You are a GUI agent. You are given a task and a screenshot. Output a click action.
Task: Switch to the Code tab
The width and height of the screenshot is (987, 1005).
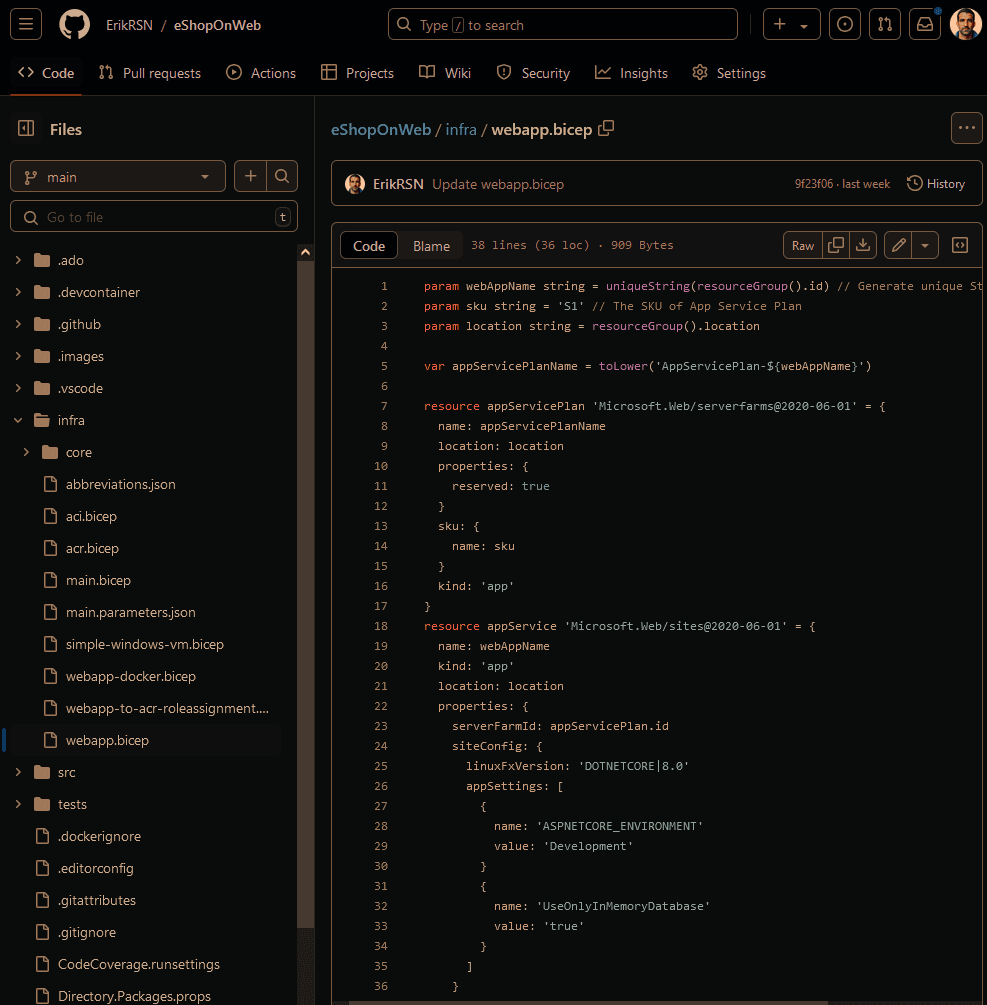point(46,73)
